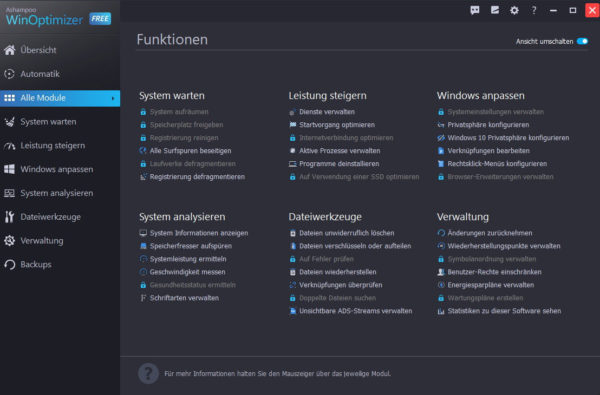The width and height of the screenshot is (600, 395).
Task: Open Geschwindigkeit messen
Action: (x=188, y=272)
